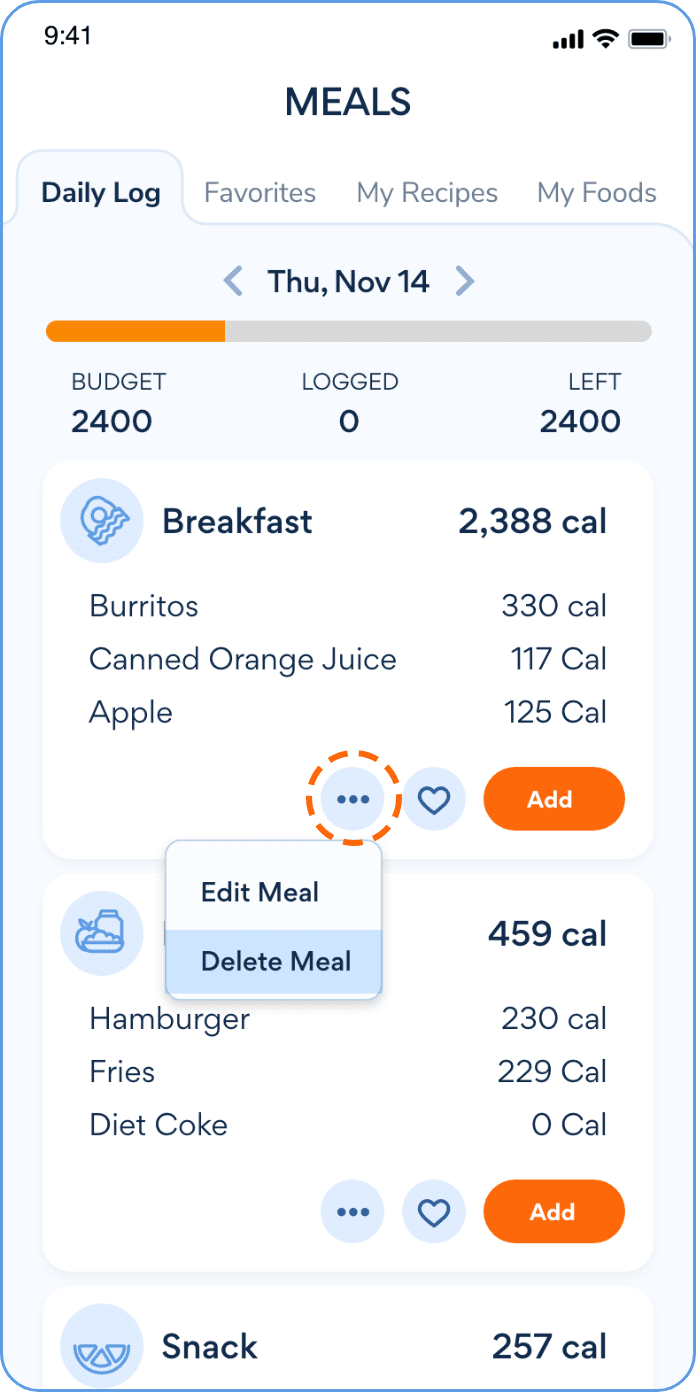Go to previous day arrow

(233, 281)
